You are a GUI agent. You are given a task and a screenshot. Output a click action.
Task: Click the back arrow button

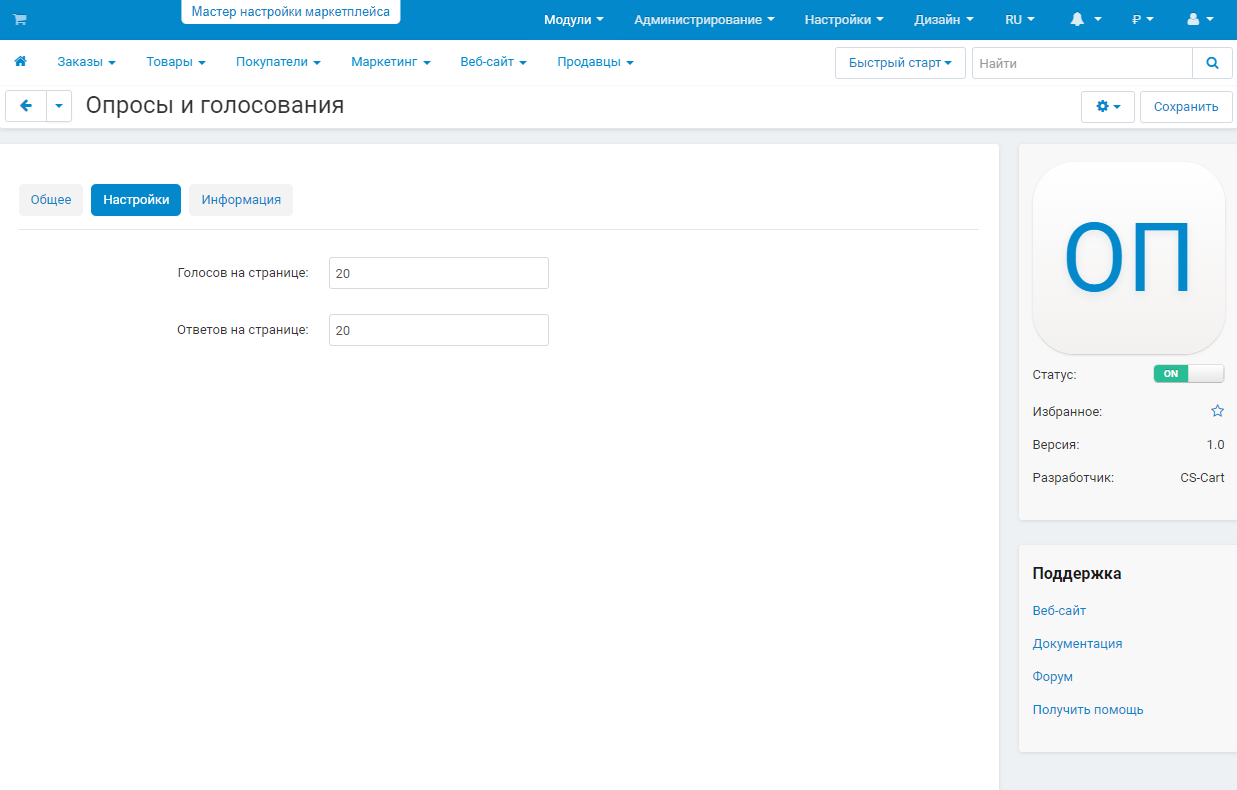(x=26, y=106)
